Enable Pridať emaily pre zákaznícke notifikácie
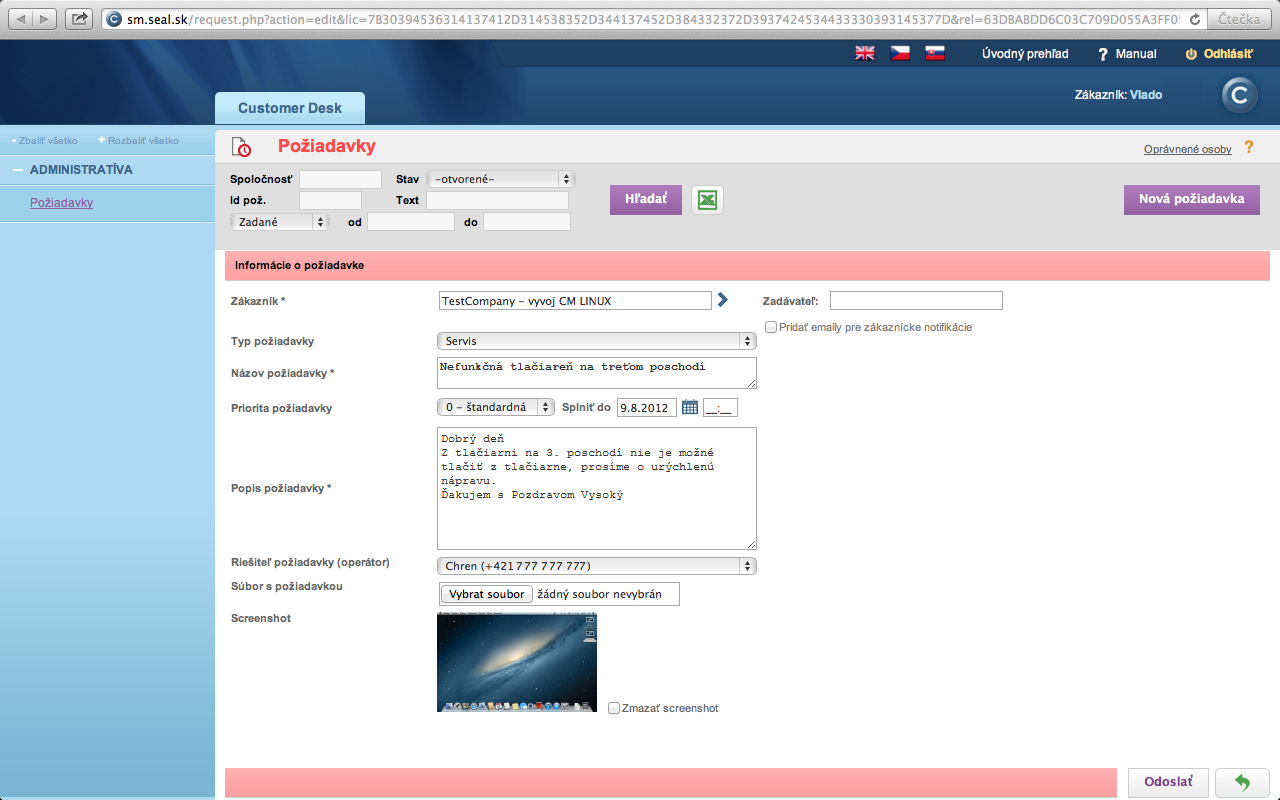This screenshot has height=800, width=1280. coord(771,327)
